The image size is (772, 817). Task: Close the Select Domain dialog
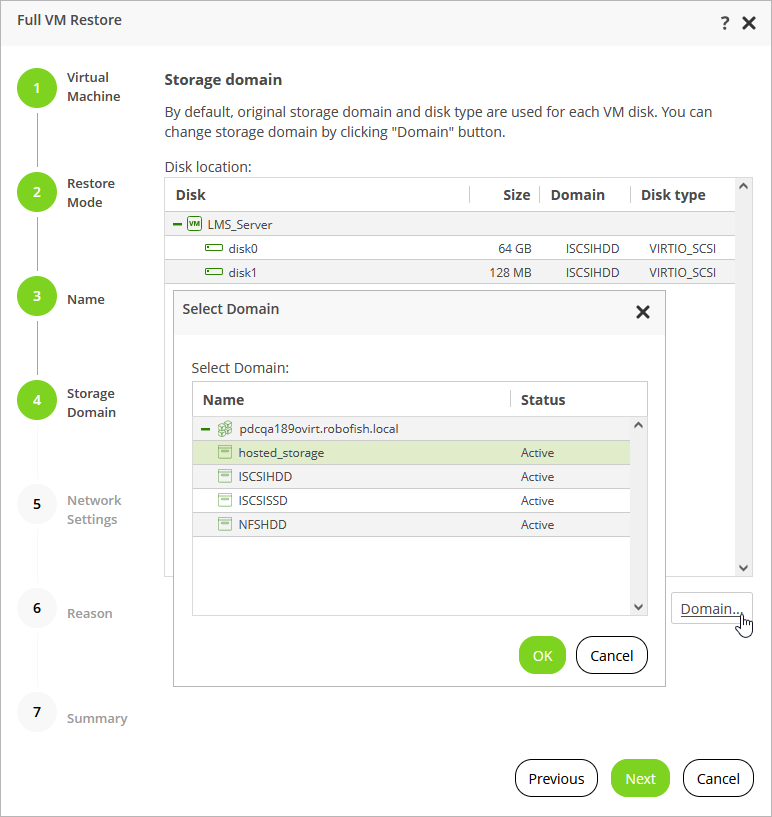pos(643,312)
